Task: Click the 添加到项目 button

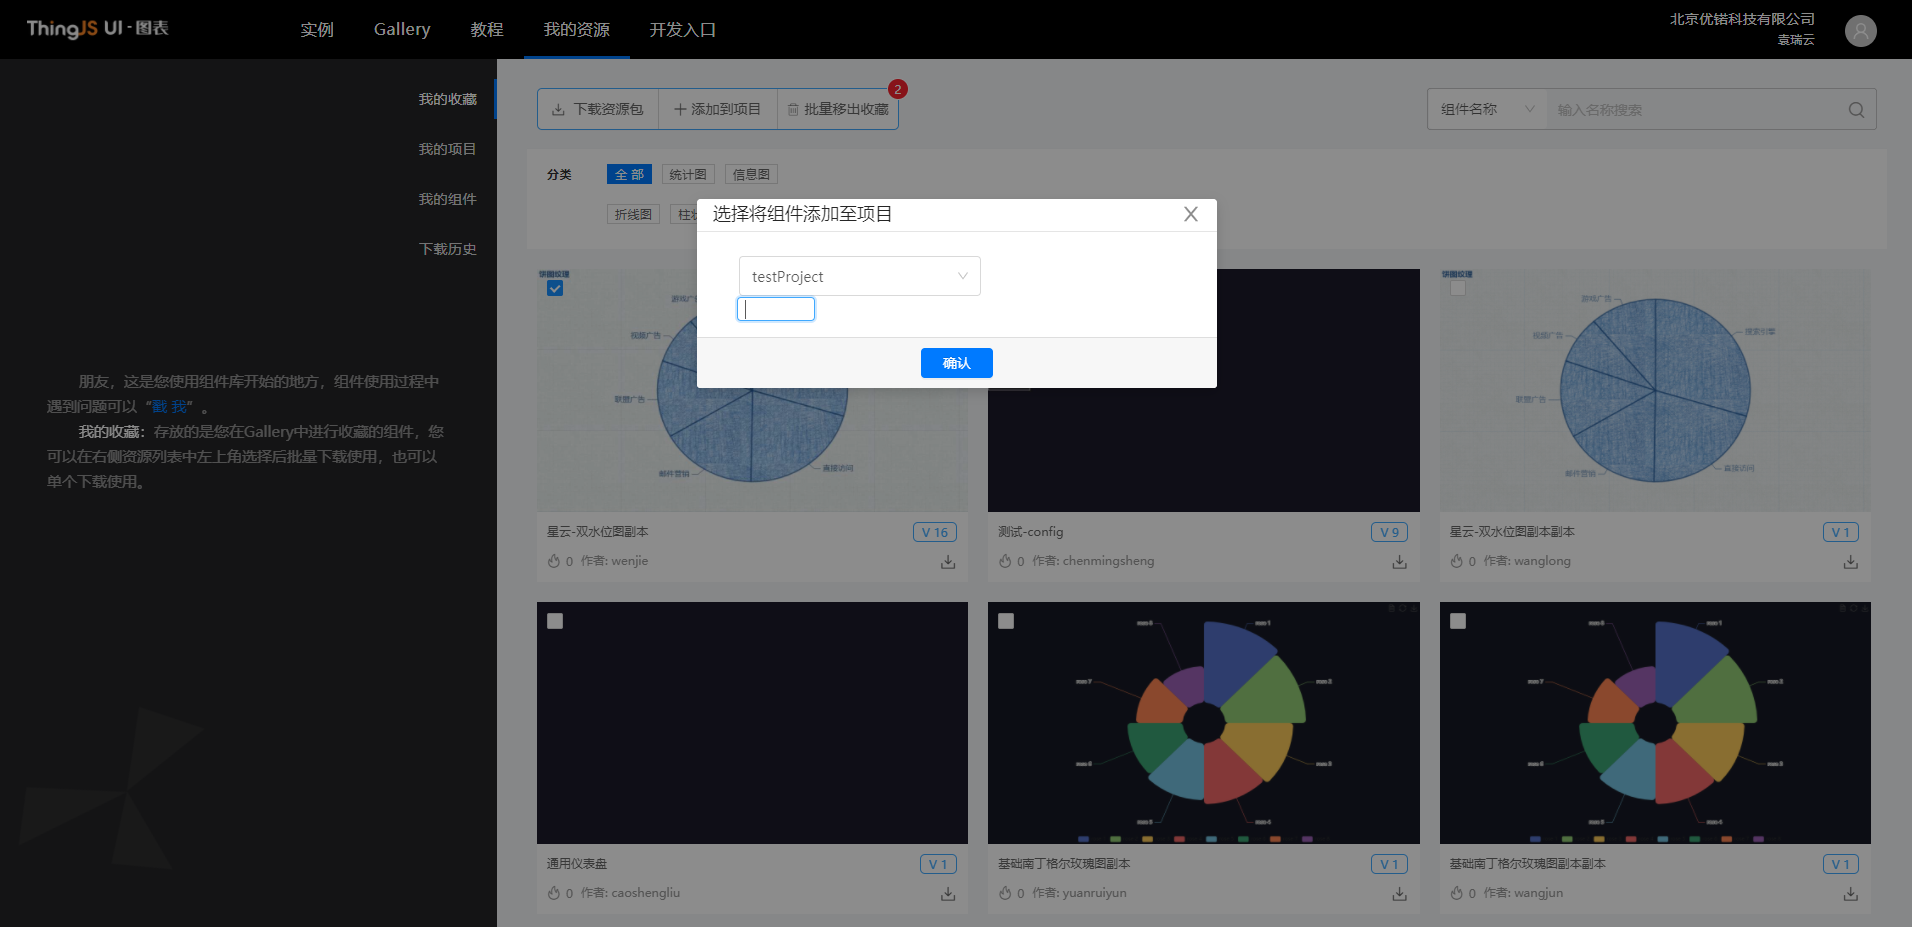Action: coord(718,109)
